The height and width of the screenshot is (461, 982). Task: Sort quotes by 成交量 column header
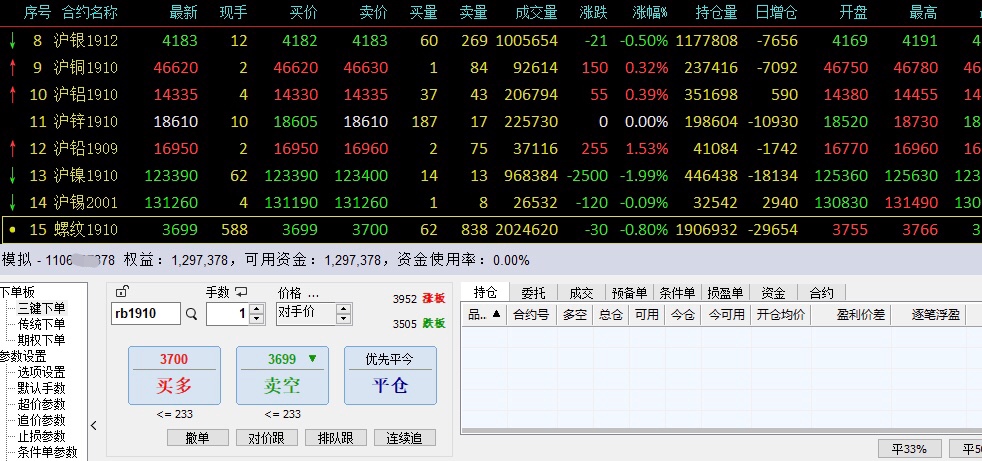point(536,13)
